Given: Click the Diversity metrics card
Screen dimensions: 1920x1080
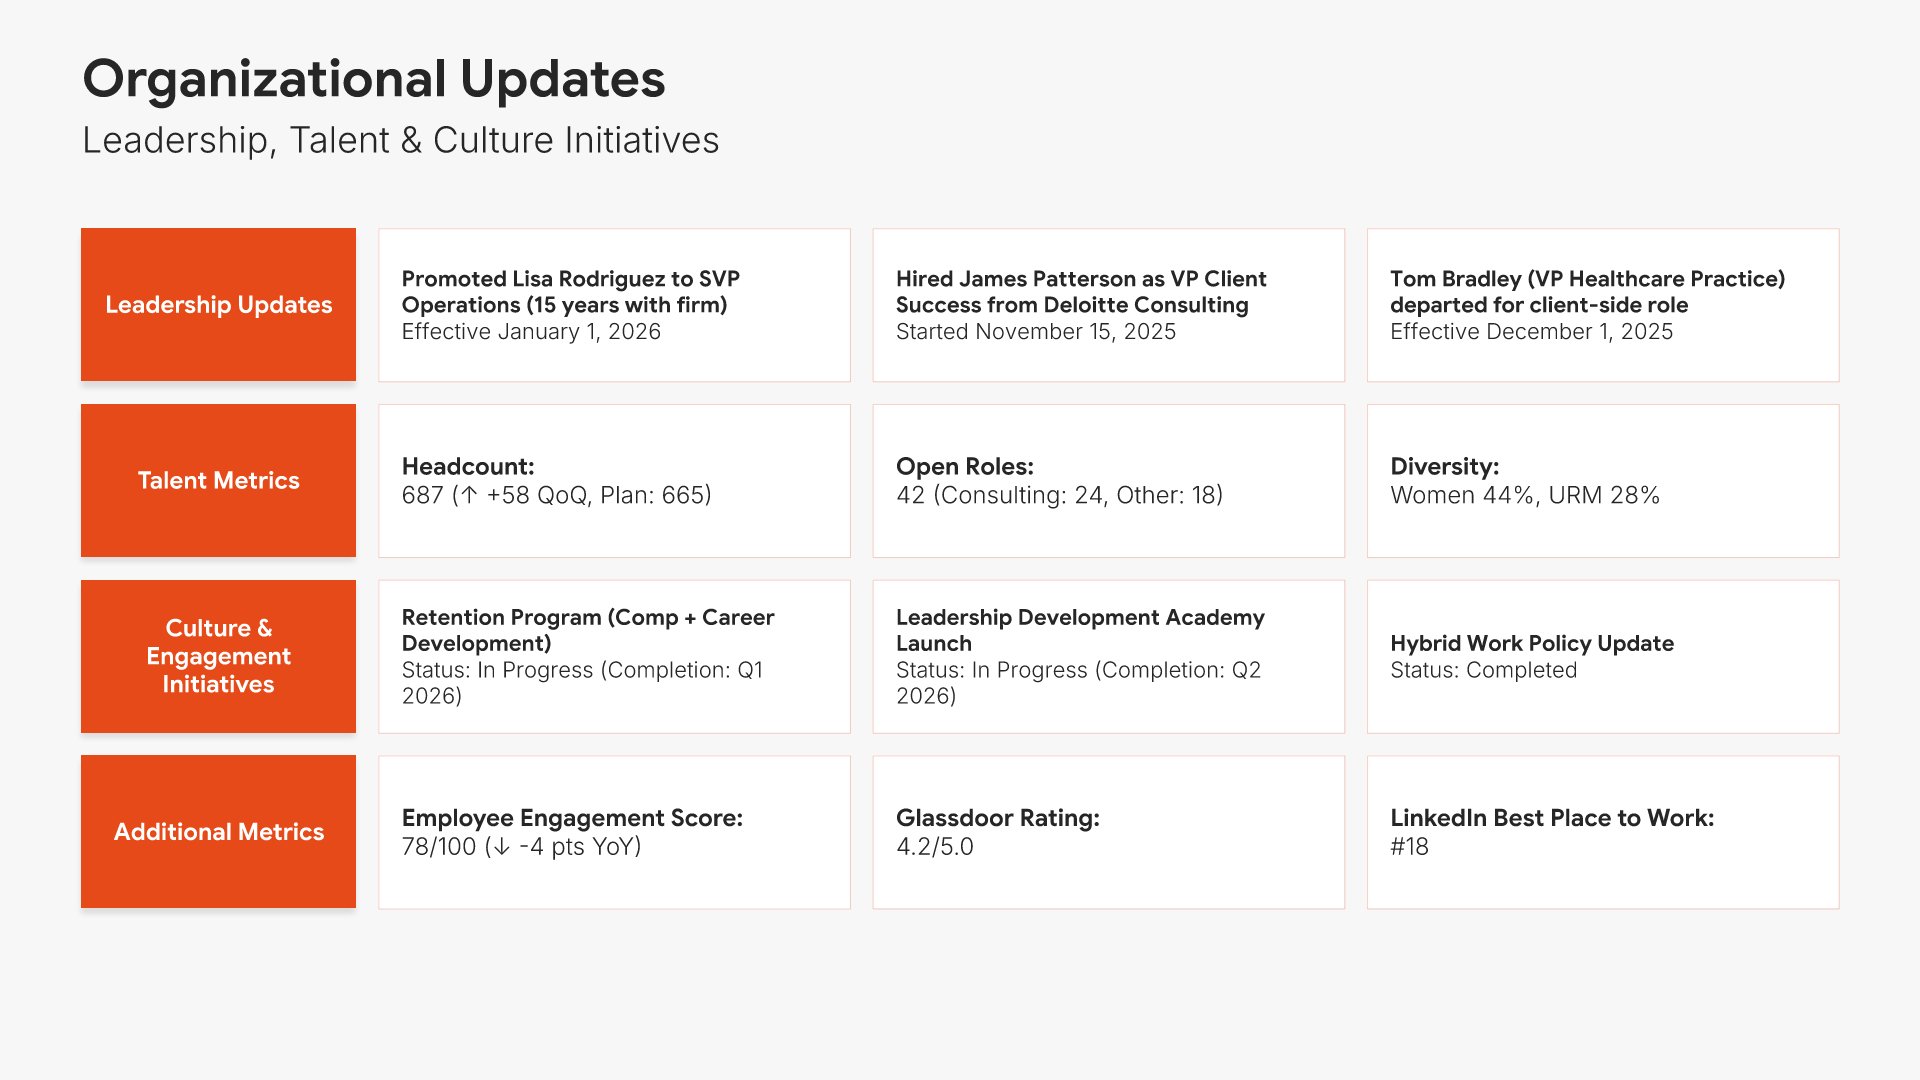Looking at the screenshot, I should 1602,481.
